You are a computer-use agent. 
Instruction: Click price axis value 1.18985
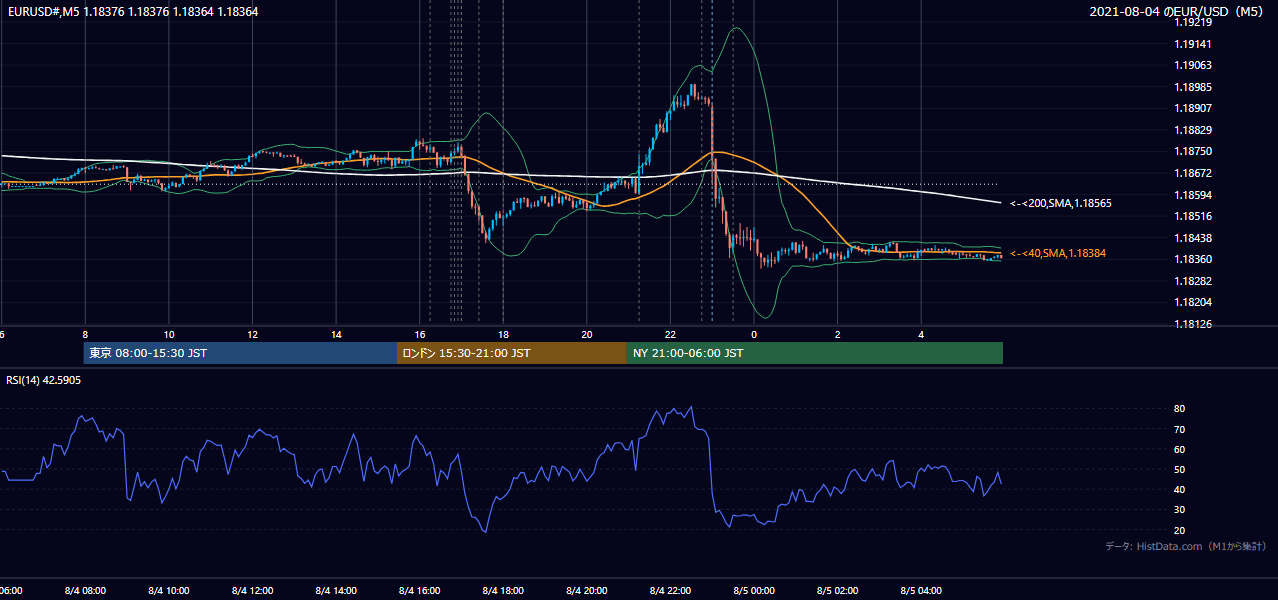[1192, 87]
